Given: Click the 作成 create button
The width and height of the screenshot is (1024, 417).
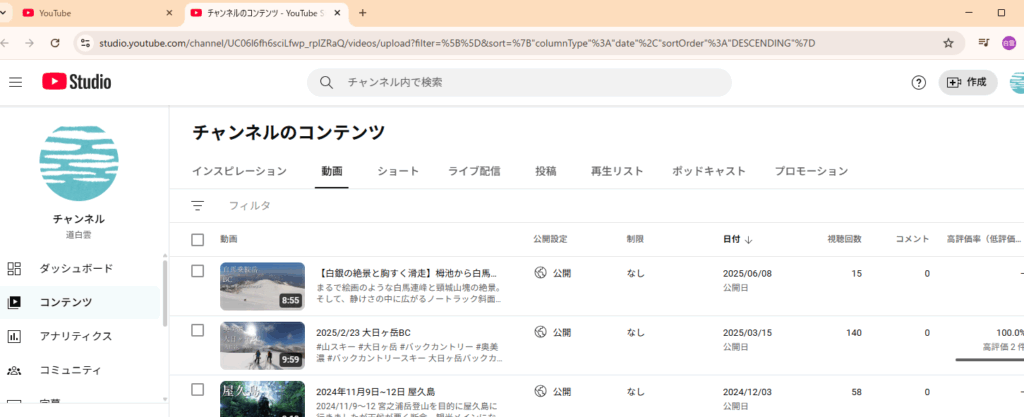Looking at the screenshot, I should (968, 82).
